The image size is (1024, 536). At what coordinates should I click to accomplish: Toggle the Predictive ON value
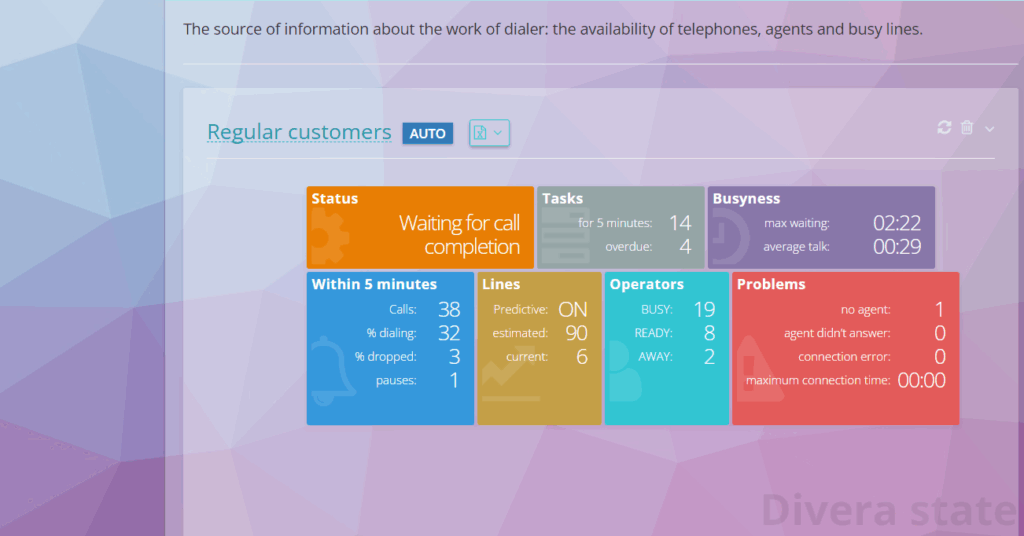click(572, 309)
